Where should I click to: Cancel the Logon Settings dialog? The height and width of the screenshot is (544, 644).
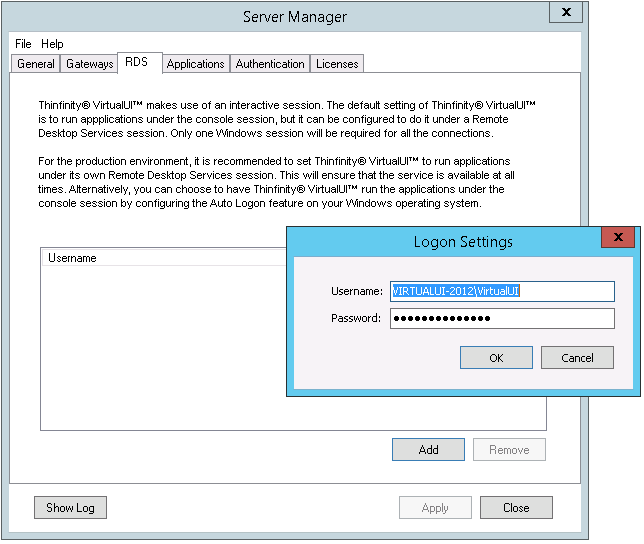[x=577, y=358]
